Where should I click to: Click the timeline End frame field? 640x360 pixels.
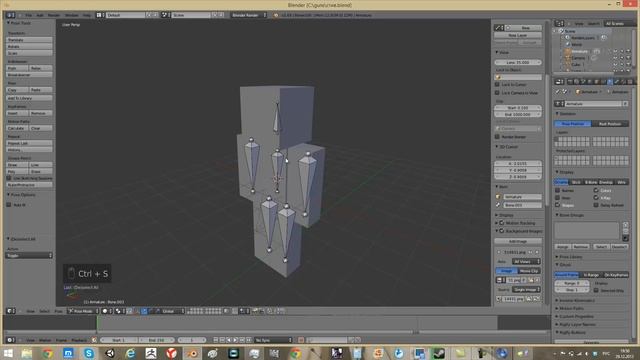pos(156,340)
